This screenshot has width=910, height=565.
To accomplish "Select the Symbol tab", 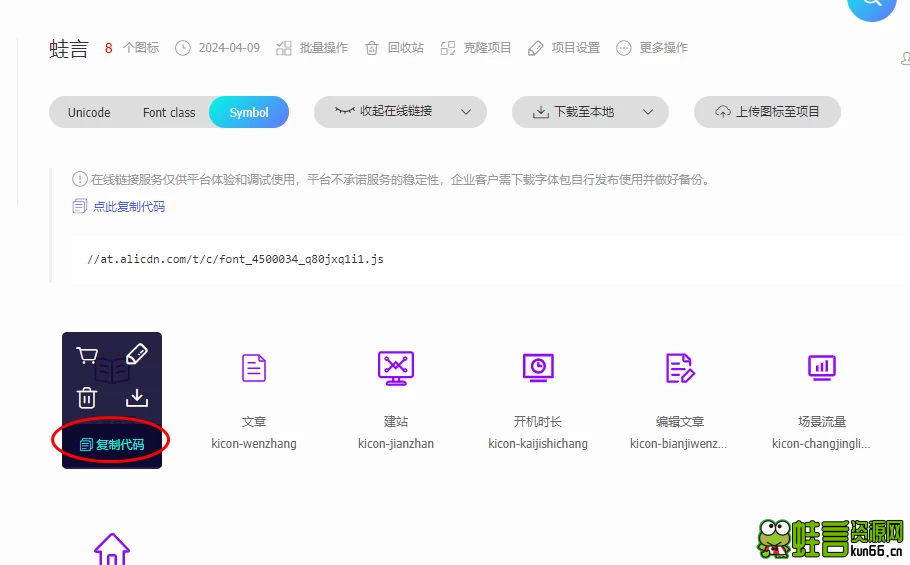I will 249,112.
